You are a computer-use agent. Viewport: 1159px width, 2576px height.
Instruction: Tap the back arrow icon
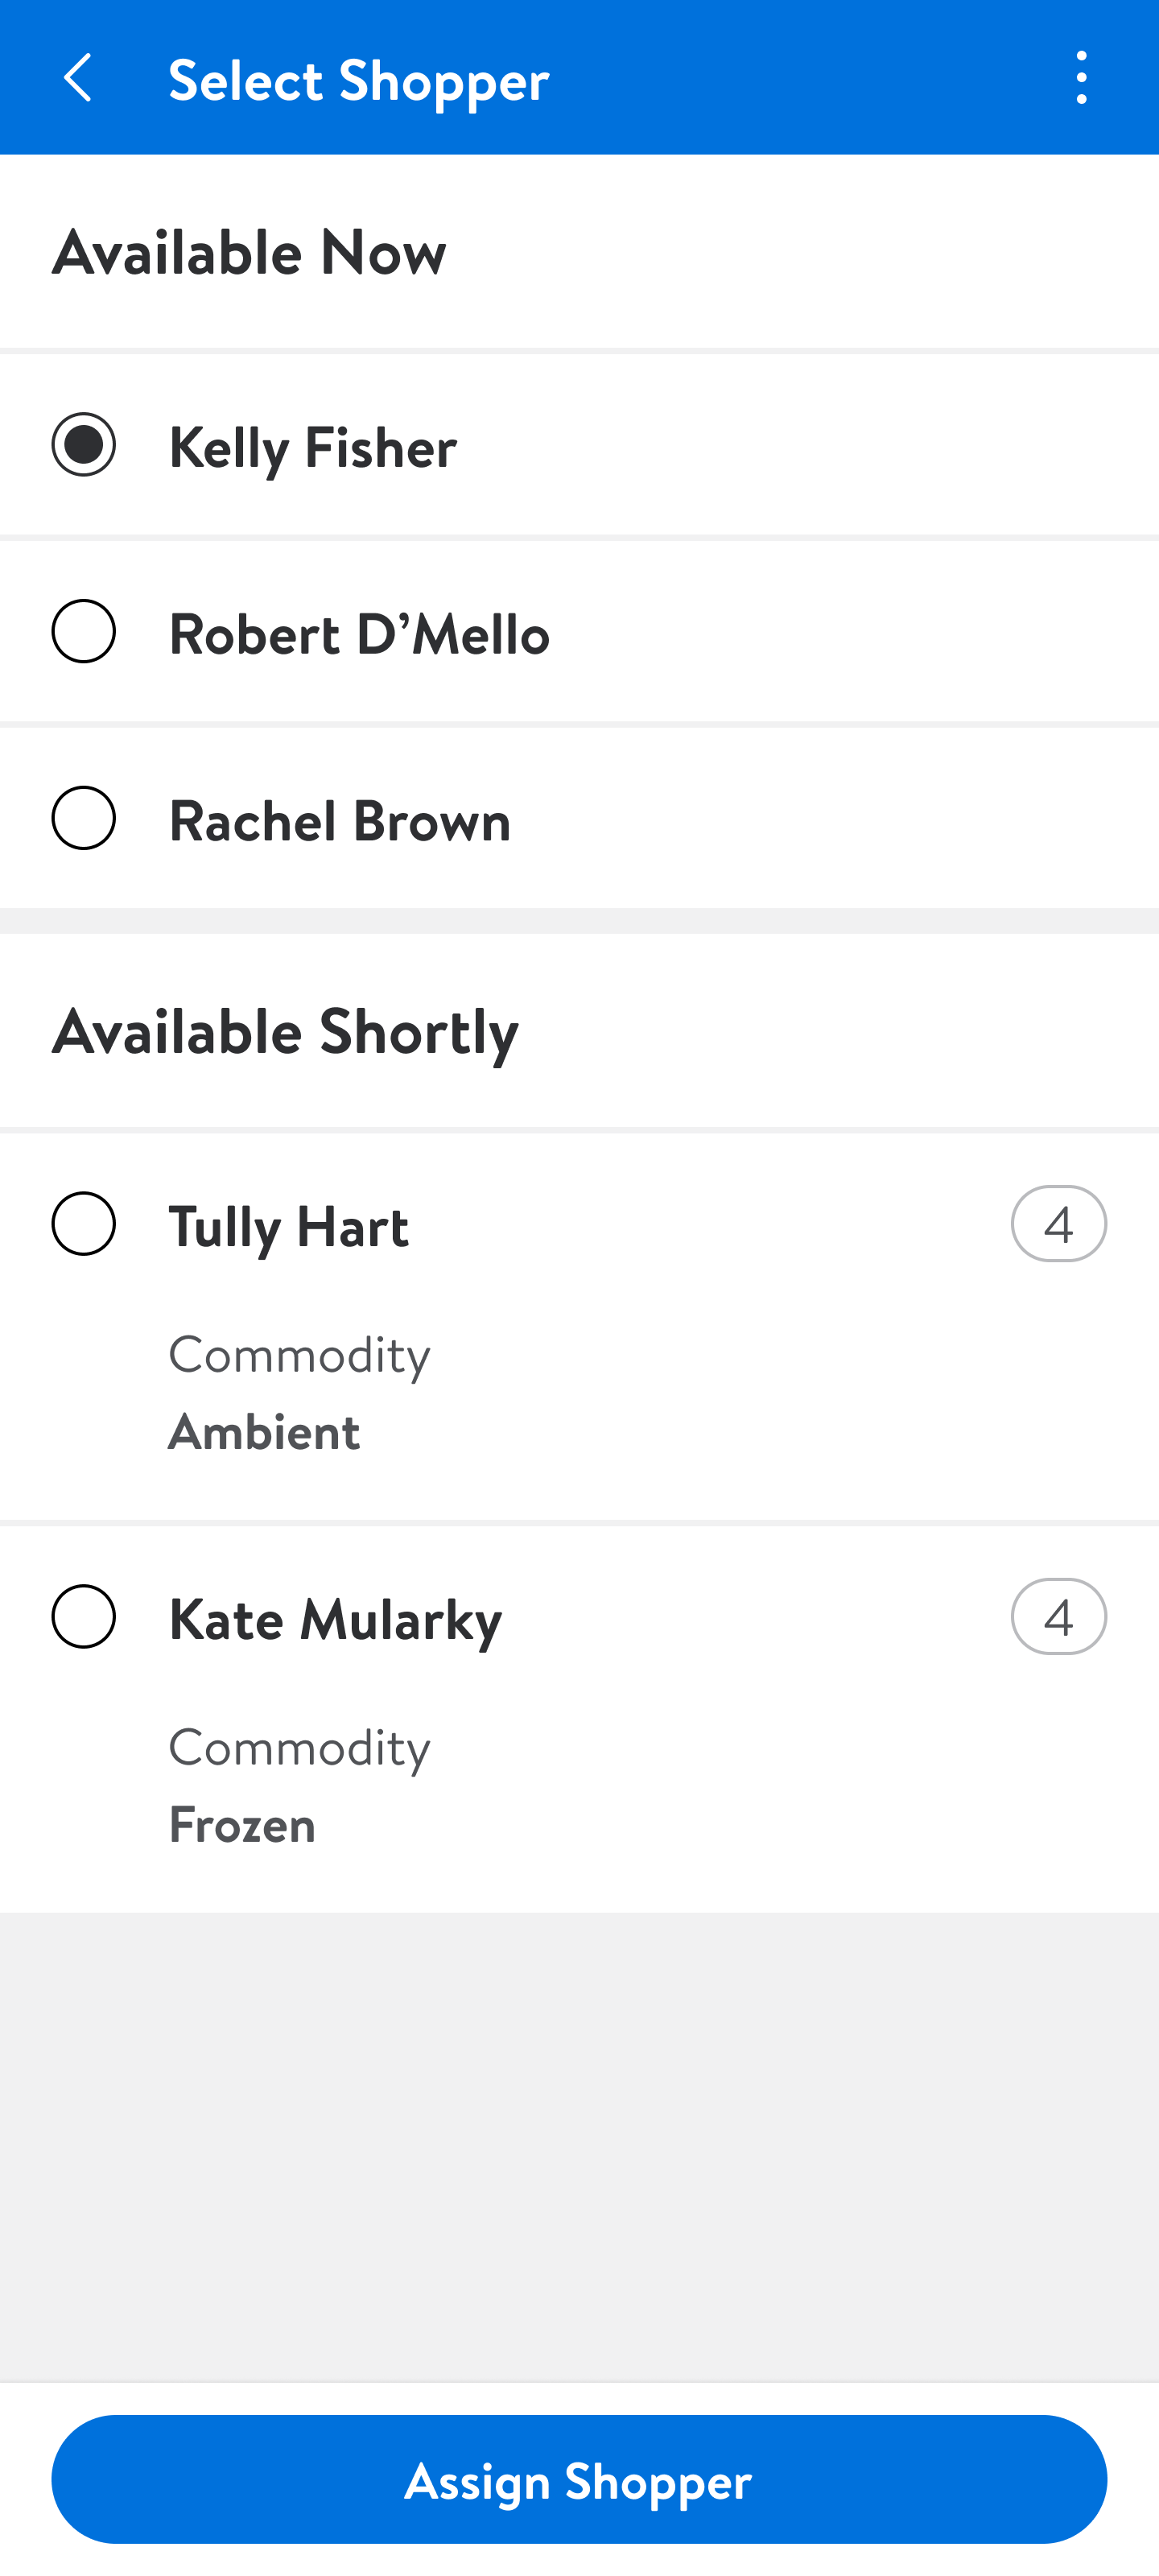click(x=78, y=78)
